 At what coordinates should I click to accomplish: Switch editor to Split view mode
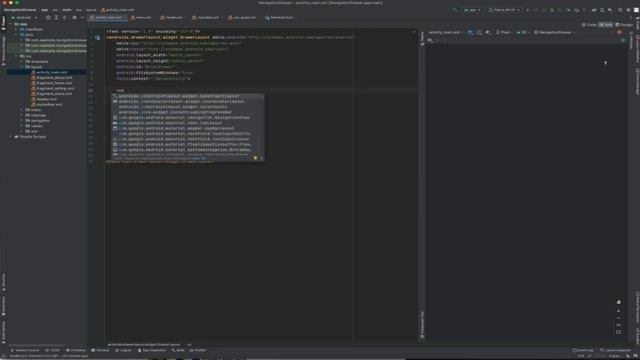pos(606,25)
